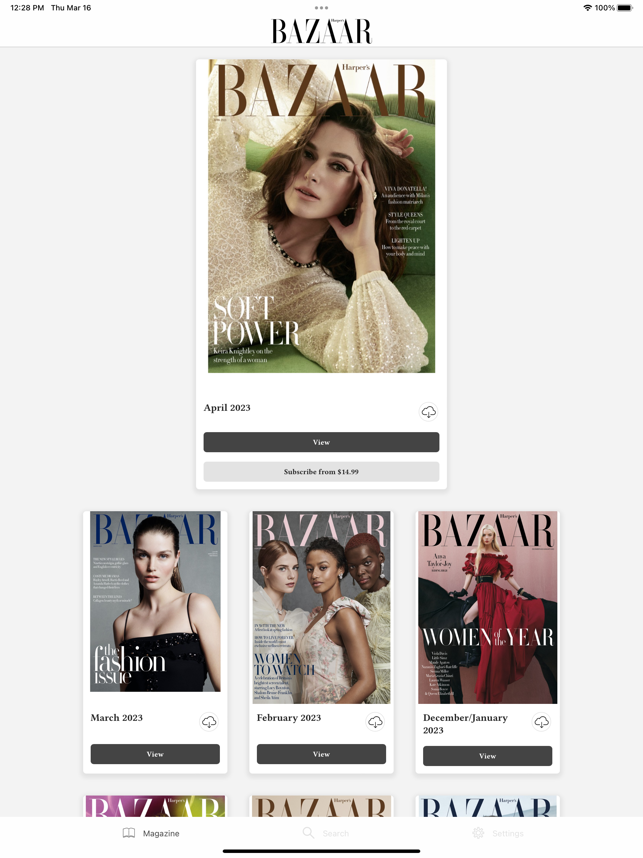643x858 pixels.
Task: Tap the 'Thu Mar 16' date in status bar
Action: 71,8
